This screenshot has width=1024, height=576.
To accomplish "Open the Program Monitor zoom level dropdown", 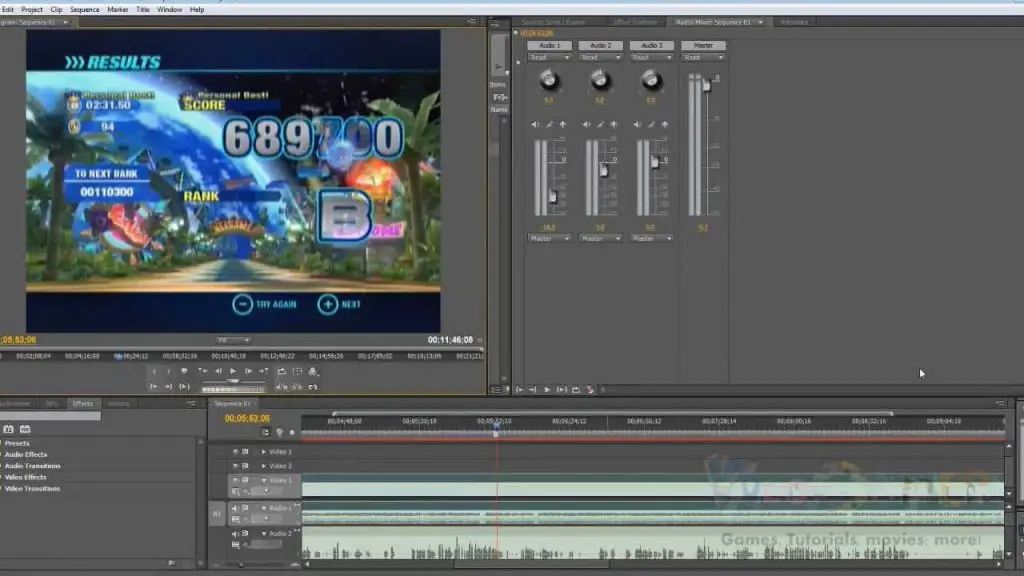I will coord(233,340).
